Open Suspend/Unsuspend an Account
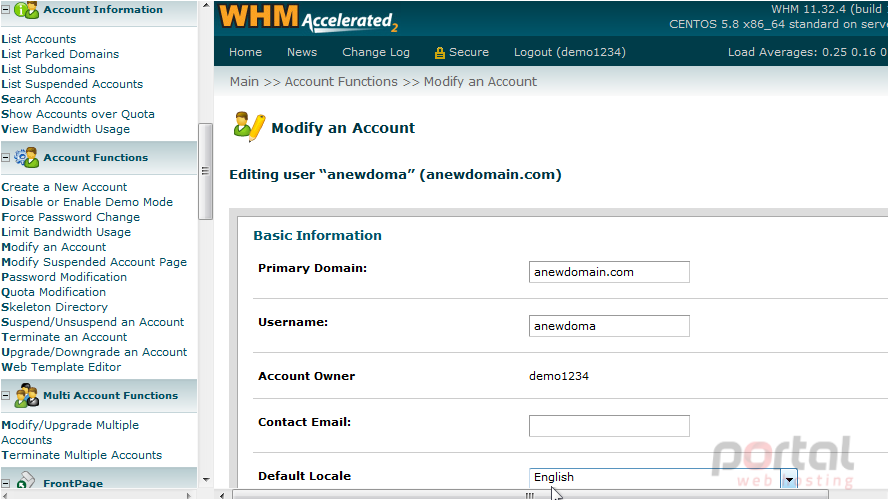 92,323
